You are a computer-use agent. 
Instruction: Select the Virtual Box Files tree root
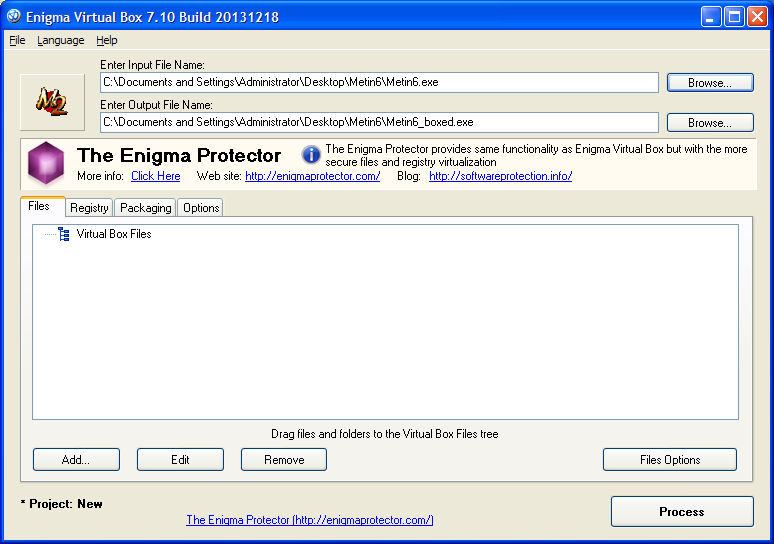(x=114, y=234)
